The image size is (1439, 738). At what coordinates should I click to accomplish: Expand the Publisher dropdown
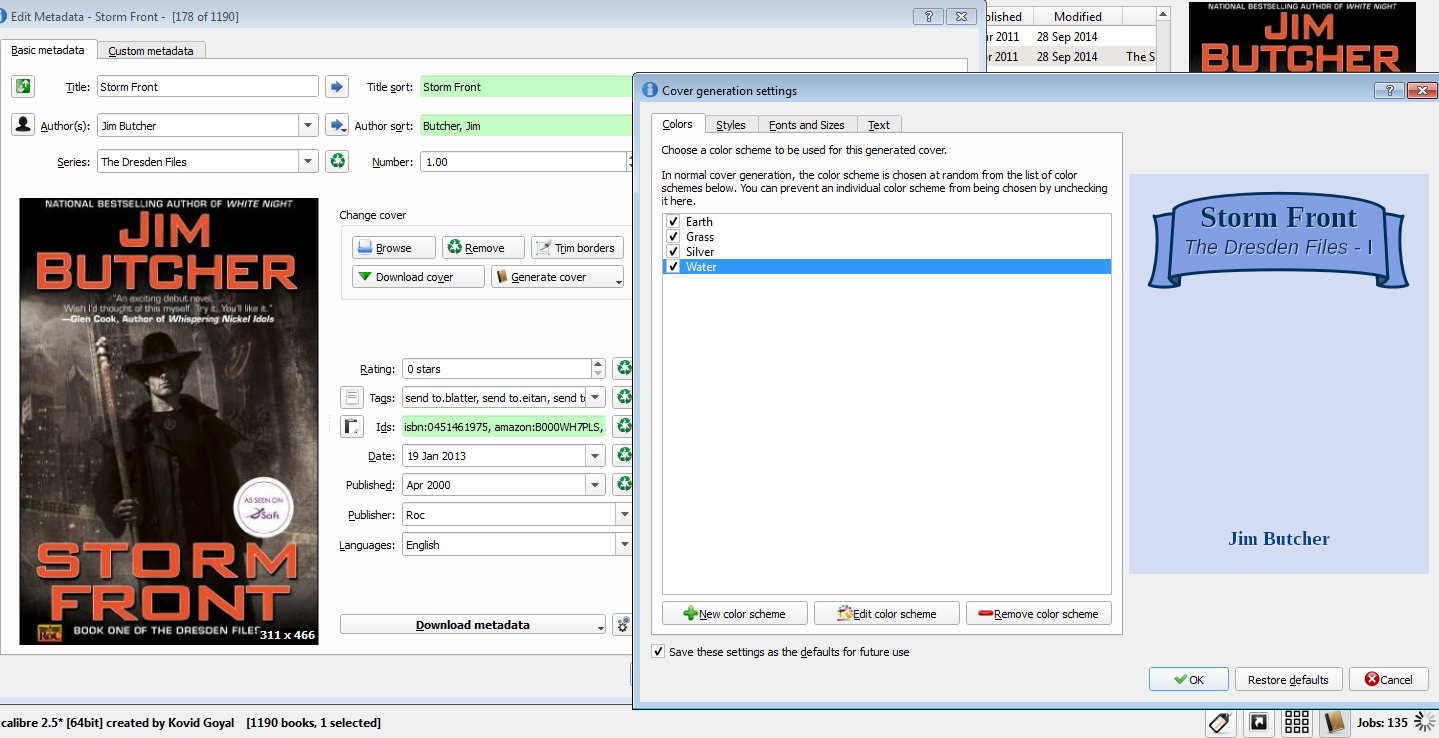624,515
